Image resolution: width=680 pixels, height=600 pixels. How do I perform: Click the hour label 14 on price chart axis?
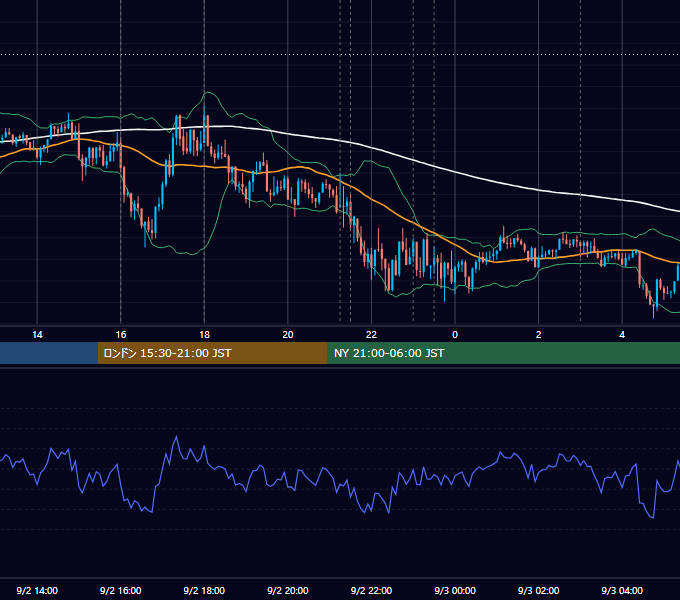(x=37, y=335)
